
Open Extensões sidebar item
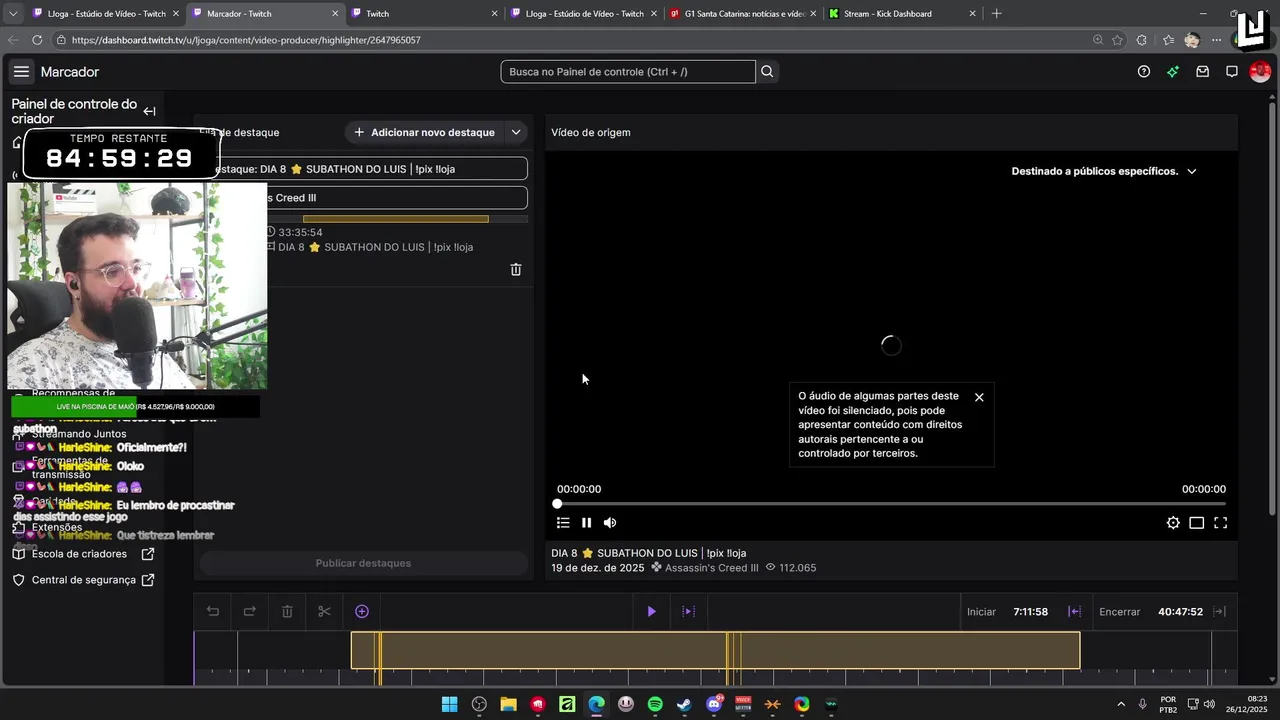pos(57,527)
